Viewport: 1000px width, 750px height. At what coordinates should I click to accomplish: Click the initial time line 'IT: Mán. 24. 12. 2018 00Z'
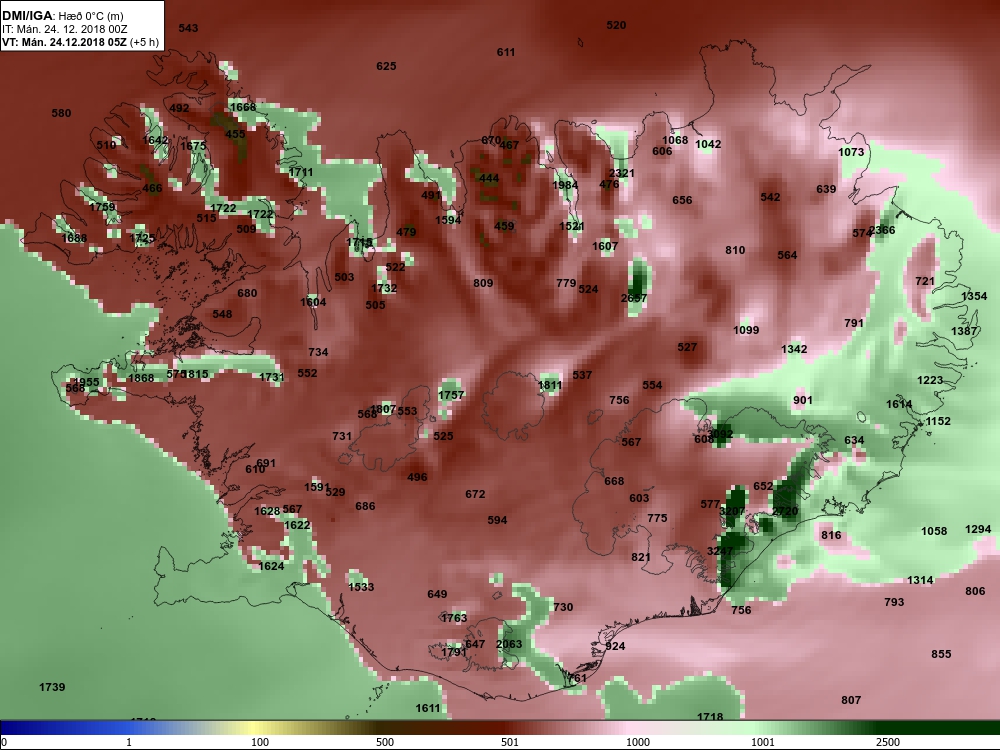(64, 29)
